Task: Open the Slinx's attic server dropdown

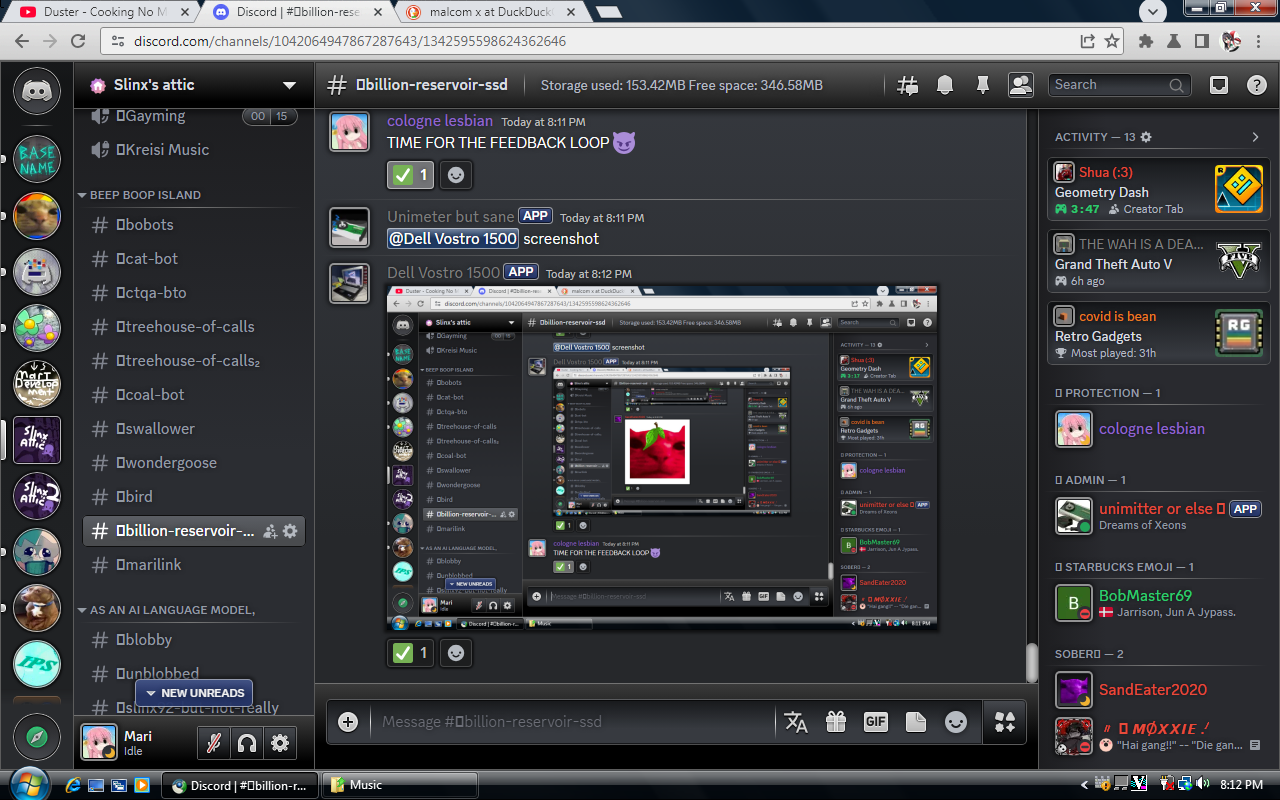Action: tap(289, 85)
